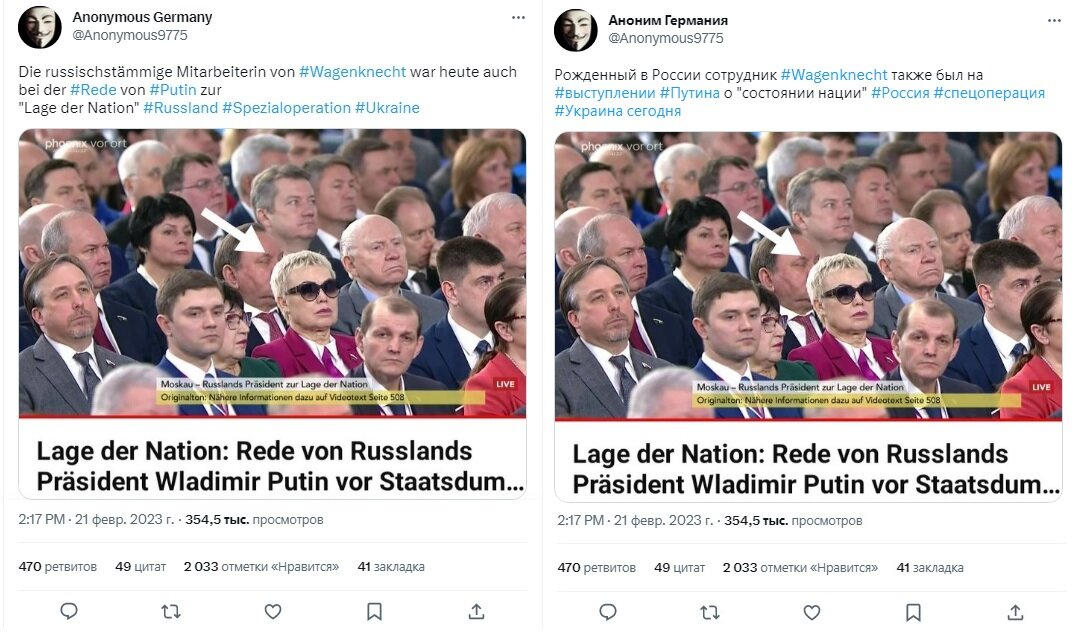
Task: Retweet the Russian-language tweet
Action: click(x=710, y=612)
